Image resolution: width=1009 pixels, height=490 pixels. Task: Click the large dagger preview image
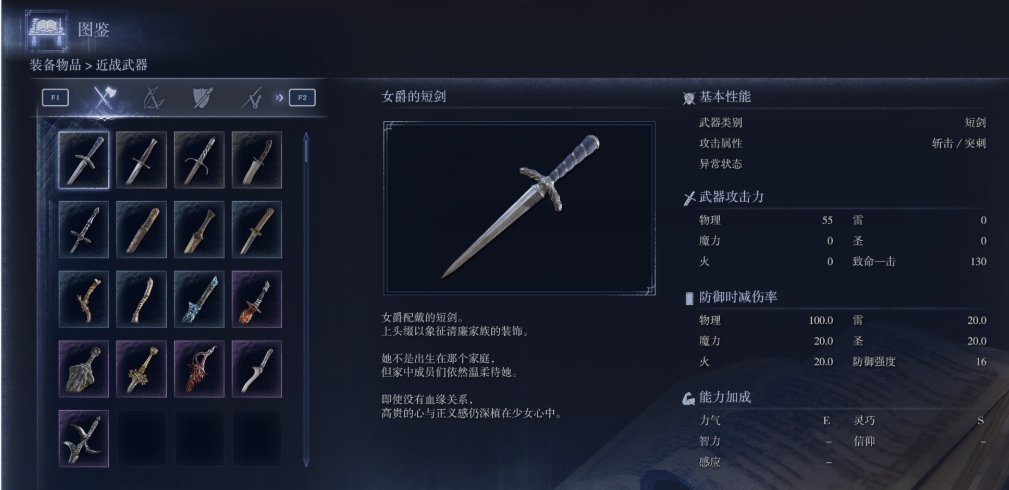coord(519,208)
